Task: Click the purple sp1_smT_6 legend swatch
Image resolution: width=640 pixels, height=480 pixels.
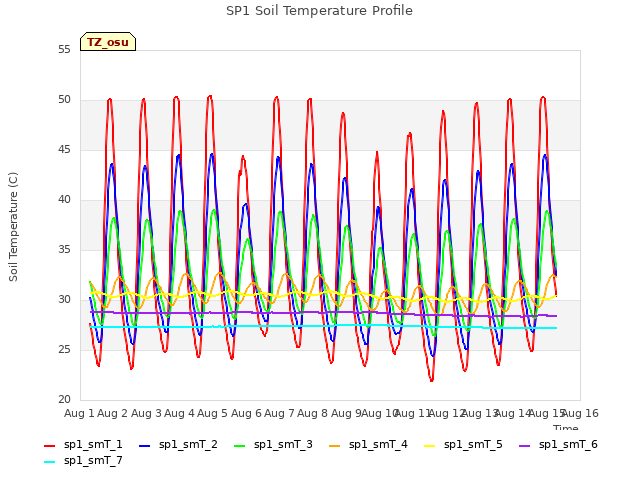Action: click(524, 446)
